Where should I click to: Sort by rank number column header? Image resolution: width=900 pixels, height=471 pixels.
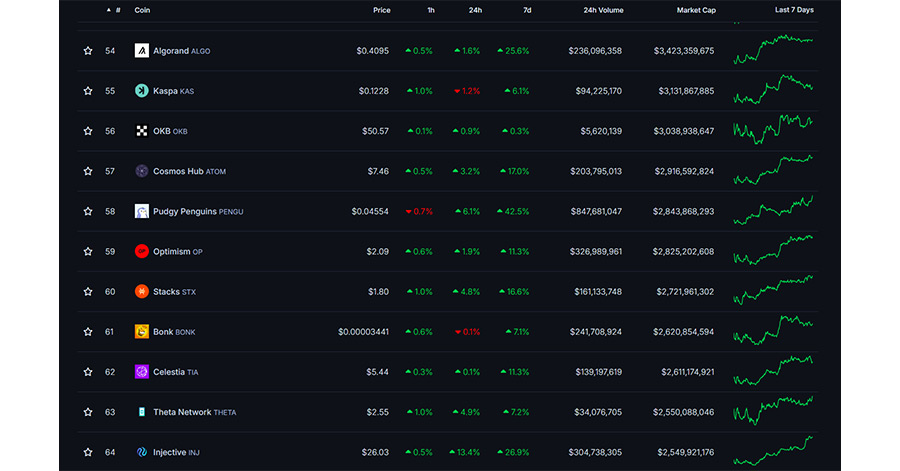click(x=118, y=10)
